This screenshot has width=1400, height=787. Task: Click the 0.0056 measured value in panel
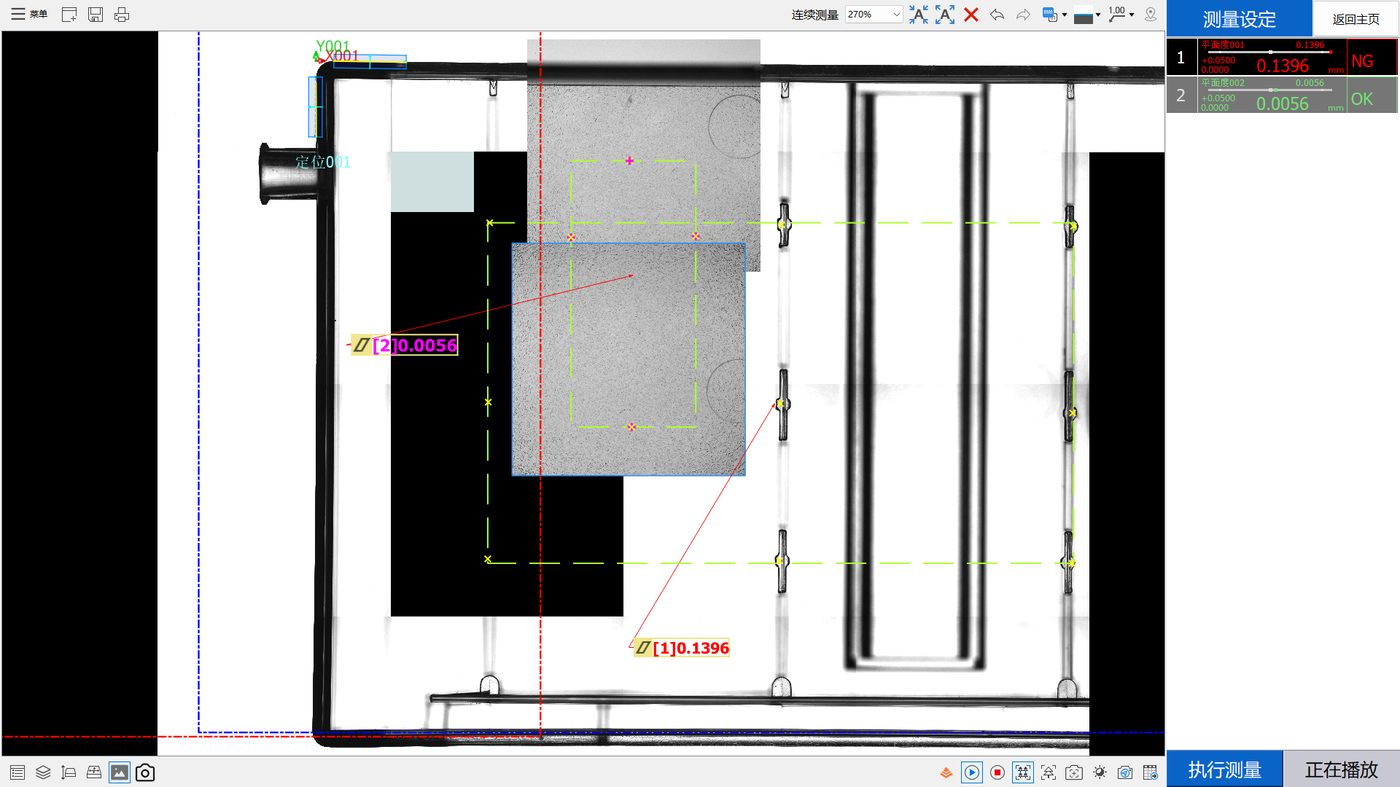[x=1282, y=103]
